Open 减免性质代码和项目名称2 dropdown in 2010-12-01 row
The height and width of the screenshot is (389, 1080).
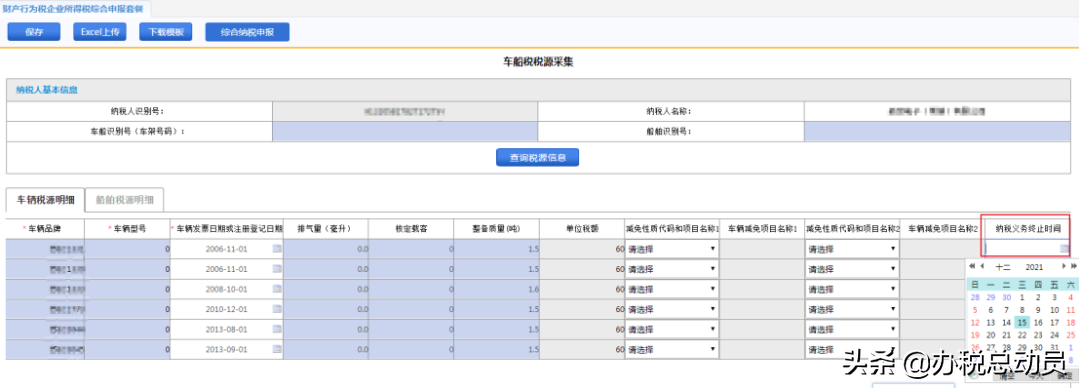click(852, 310)
